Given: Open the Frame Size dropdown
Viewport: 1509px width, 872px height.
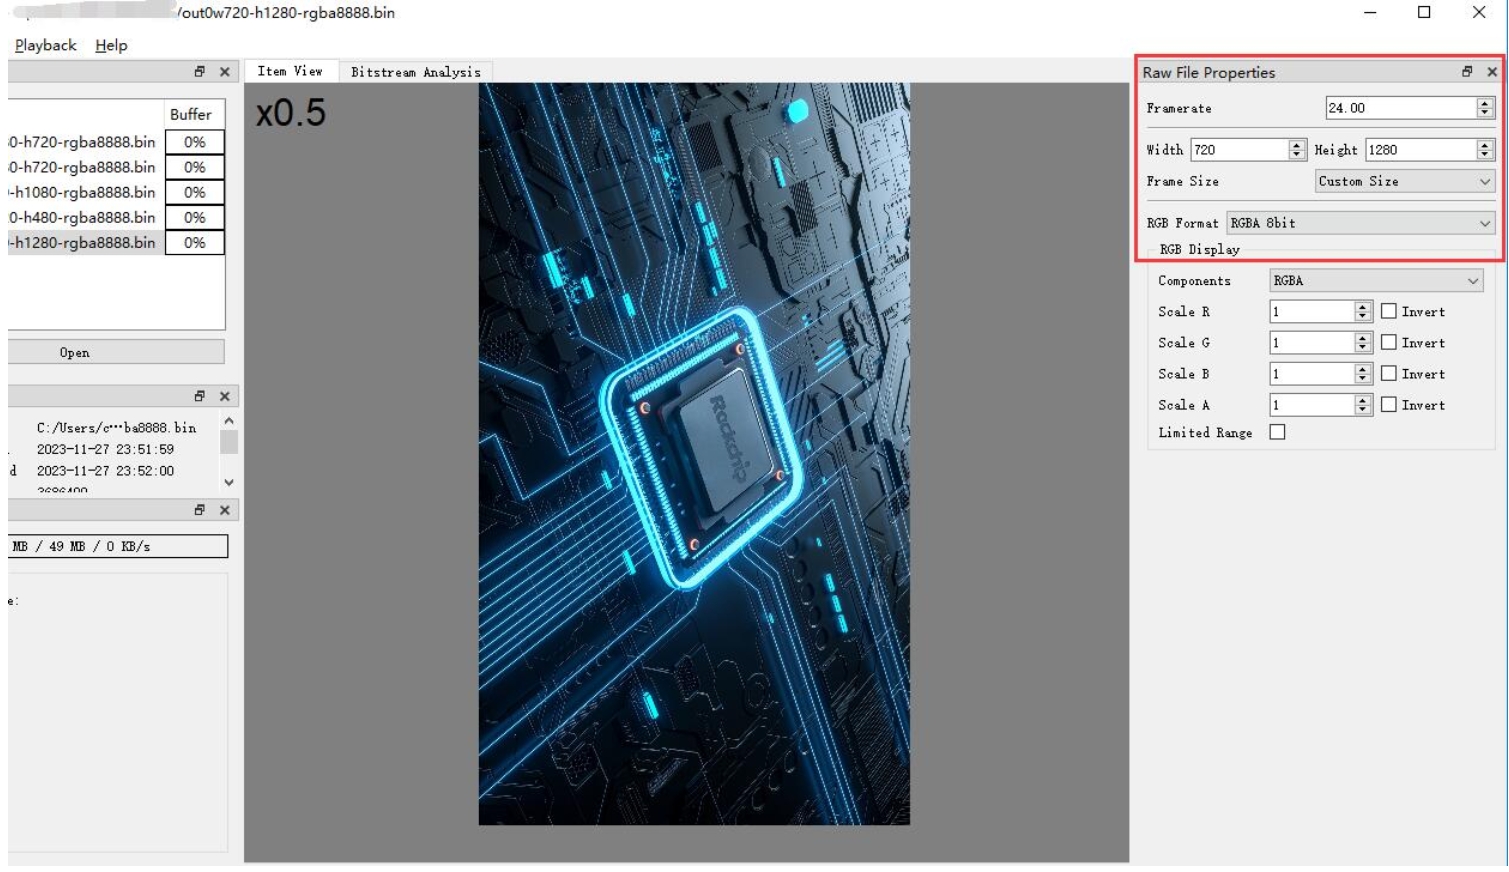Looking at the screenshot, I should click(1404, 181).
